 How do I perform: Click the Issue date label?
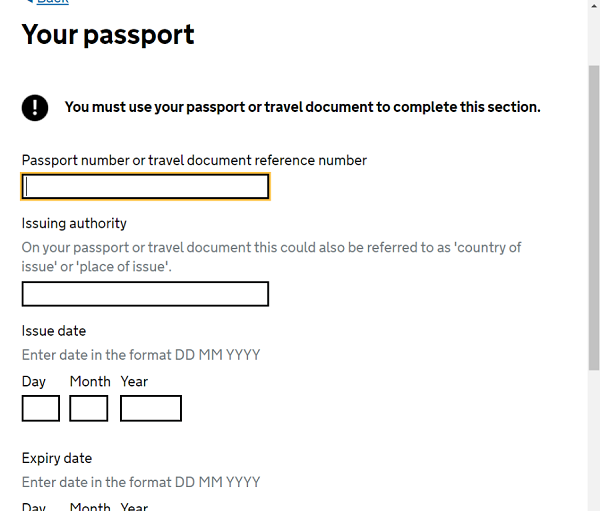click(x=54, y=331)
